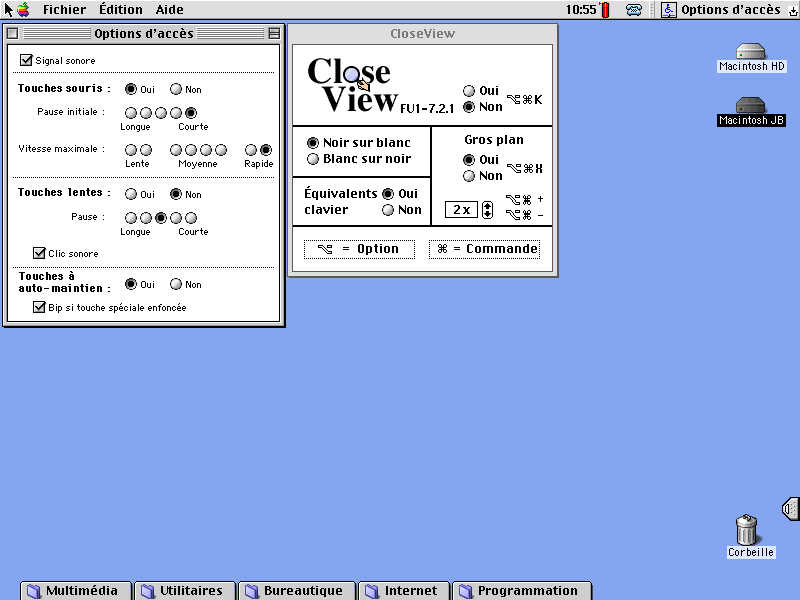
Task: Set Touches à auto-maintien to Non
Action: coord(176,284)
